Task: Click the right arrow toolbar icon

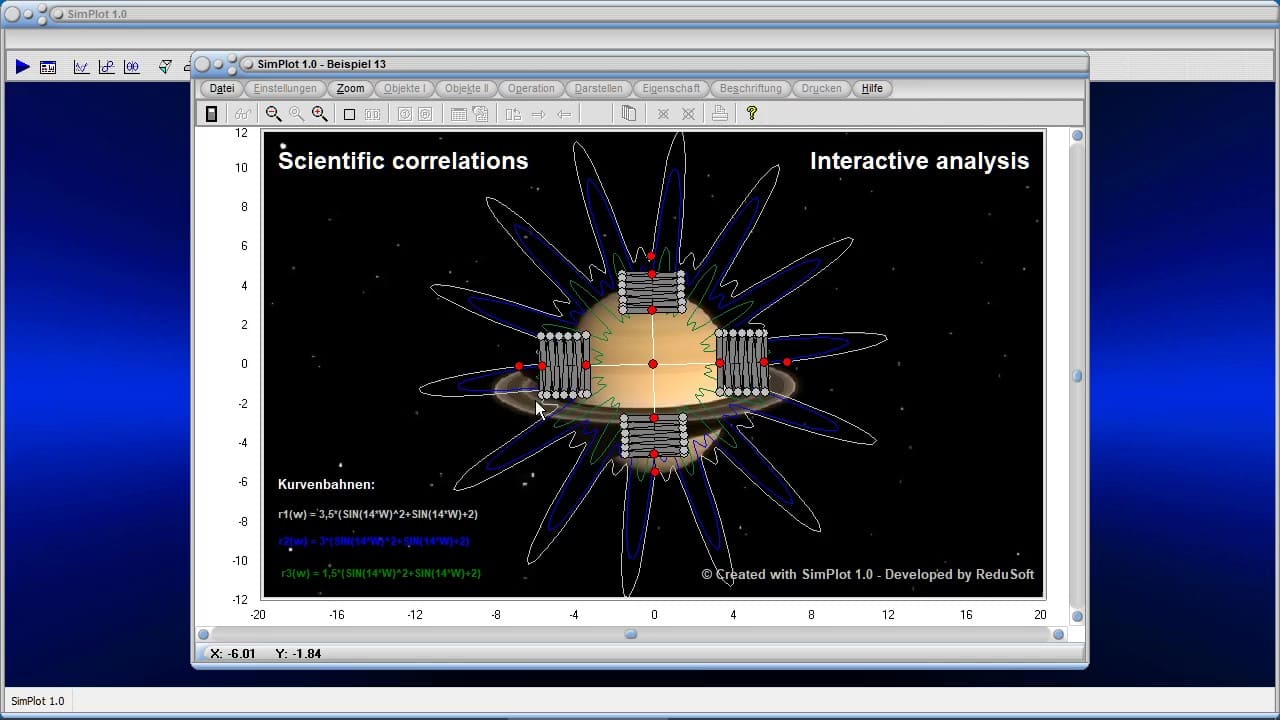Action: 538,114
